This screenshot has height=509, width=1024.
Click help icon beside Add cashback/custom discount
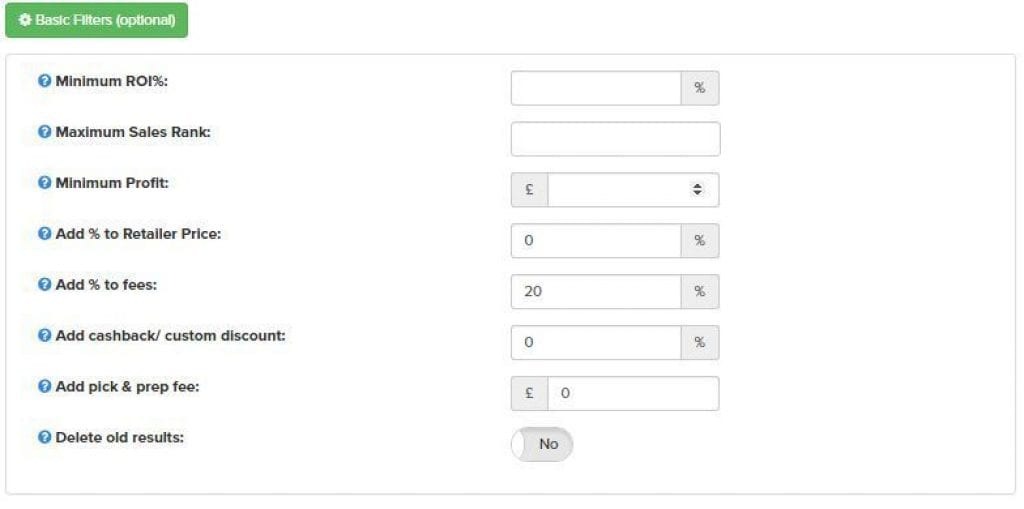click(44, 336)
